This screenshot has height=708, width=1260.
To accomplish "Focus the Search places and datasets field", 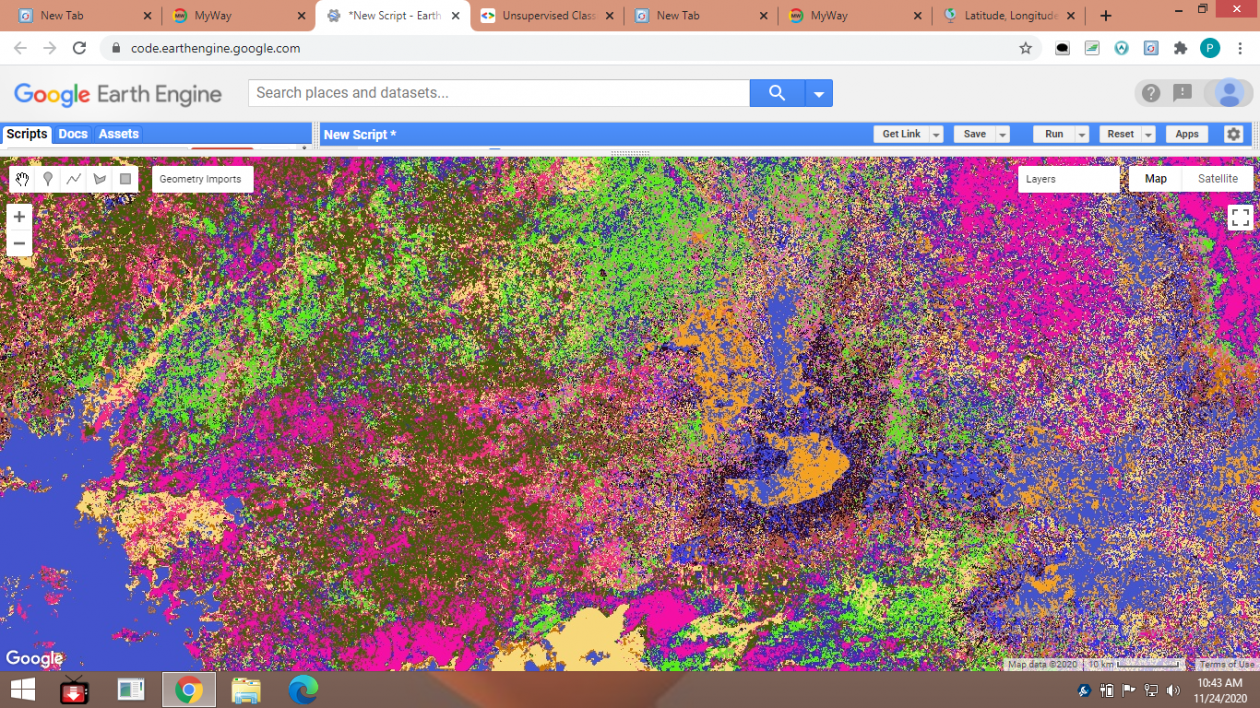I will [499, 93].
